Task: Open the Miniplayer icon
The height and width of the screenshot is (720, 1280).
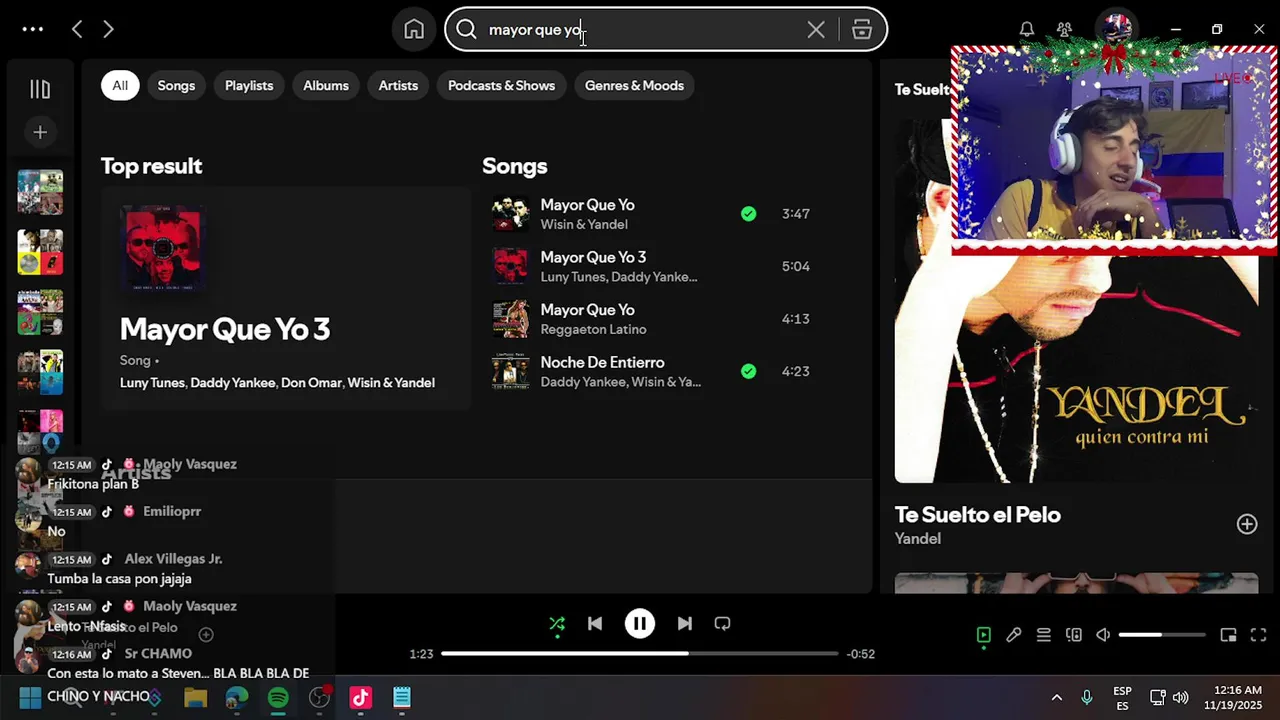Action: click(1228, 635)
